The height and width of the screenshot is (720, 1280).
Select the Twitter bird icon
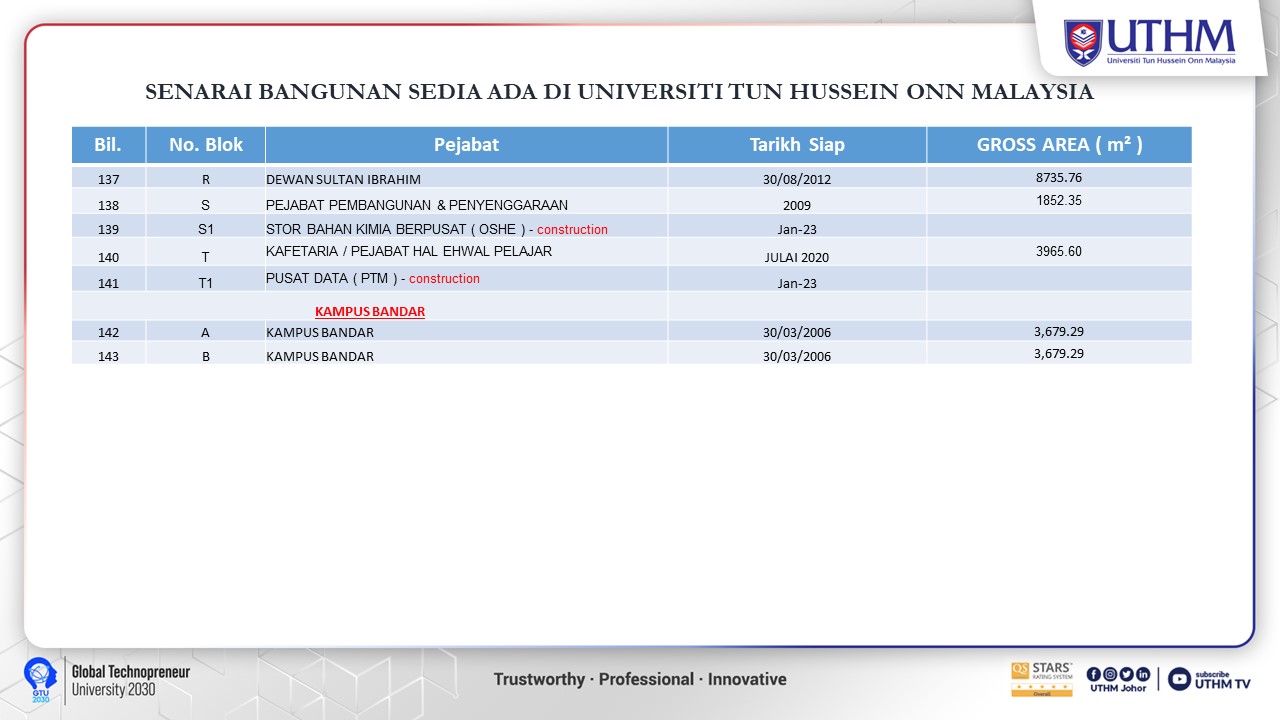(1126, 674)
